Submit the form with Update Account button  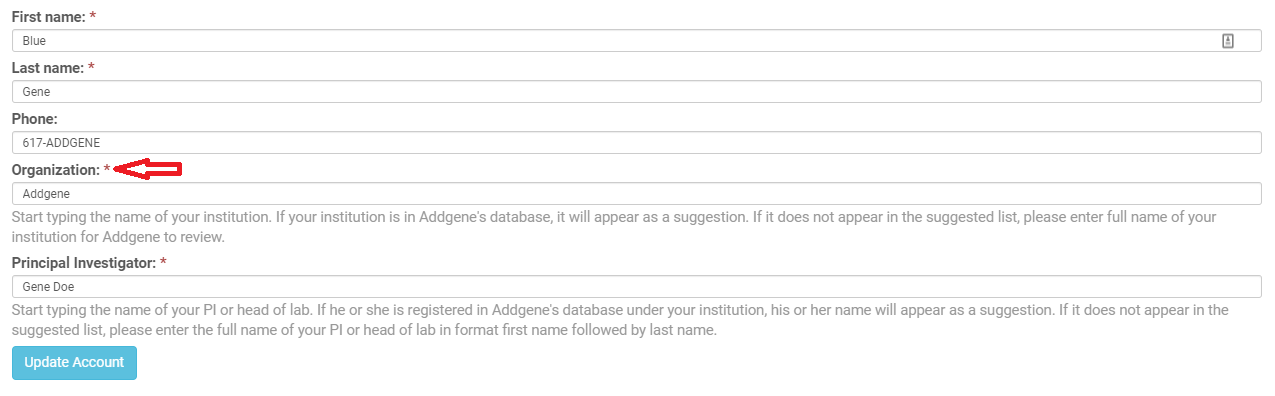[74, 363]
